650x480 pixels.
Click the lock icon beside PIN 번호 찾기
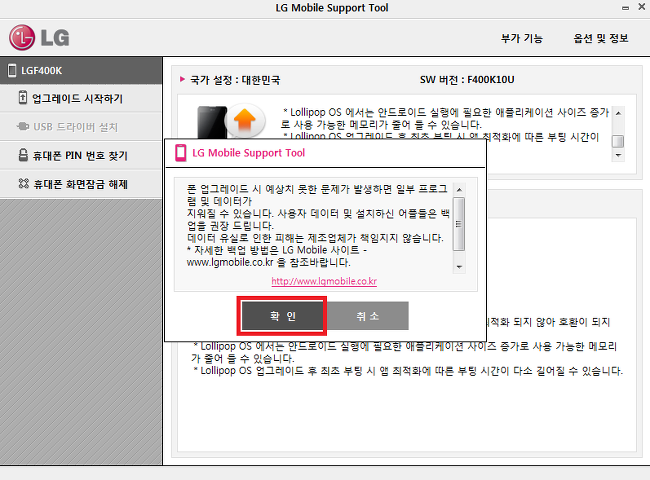coord(23,155)
